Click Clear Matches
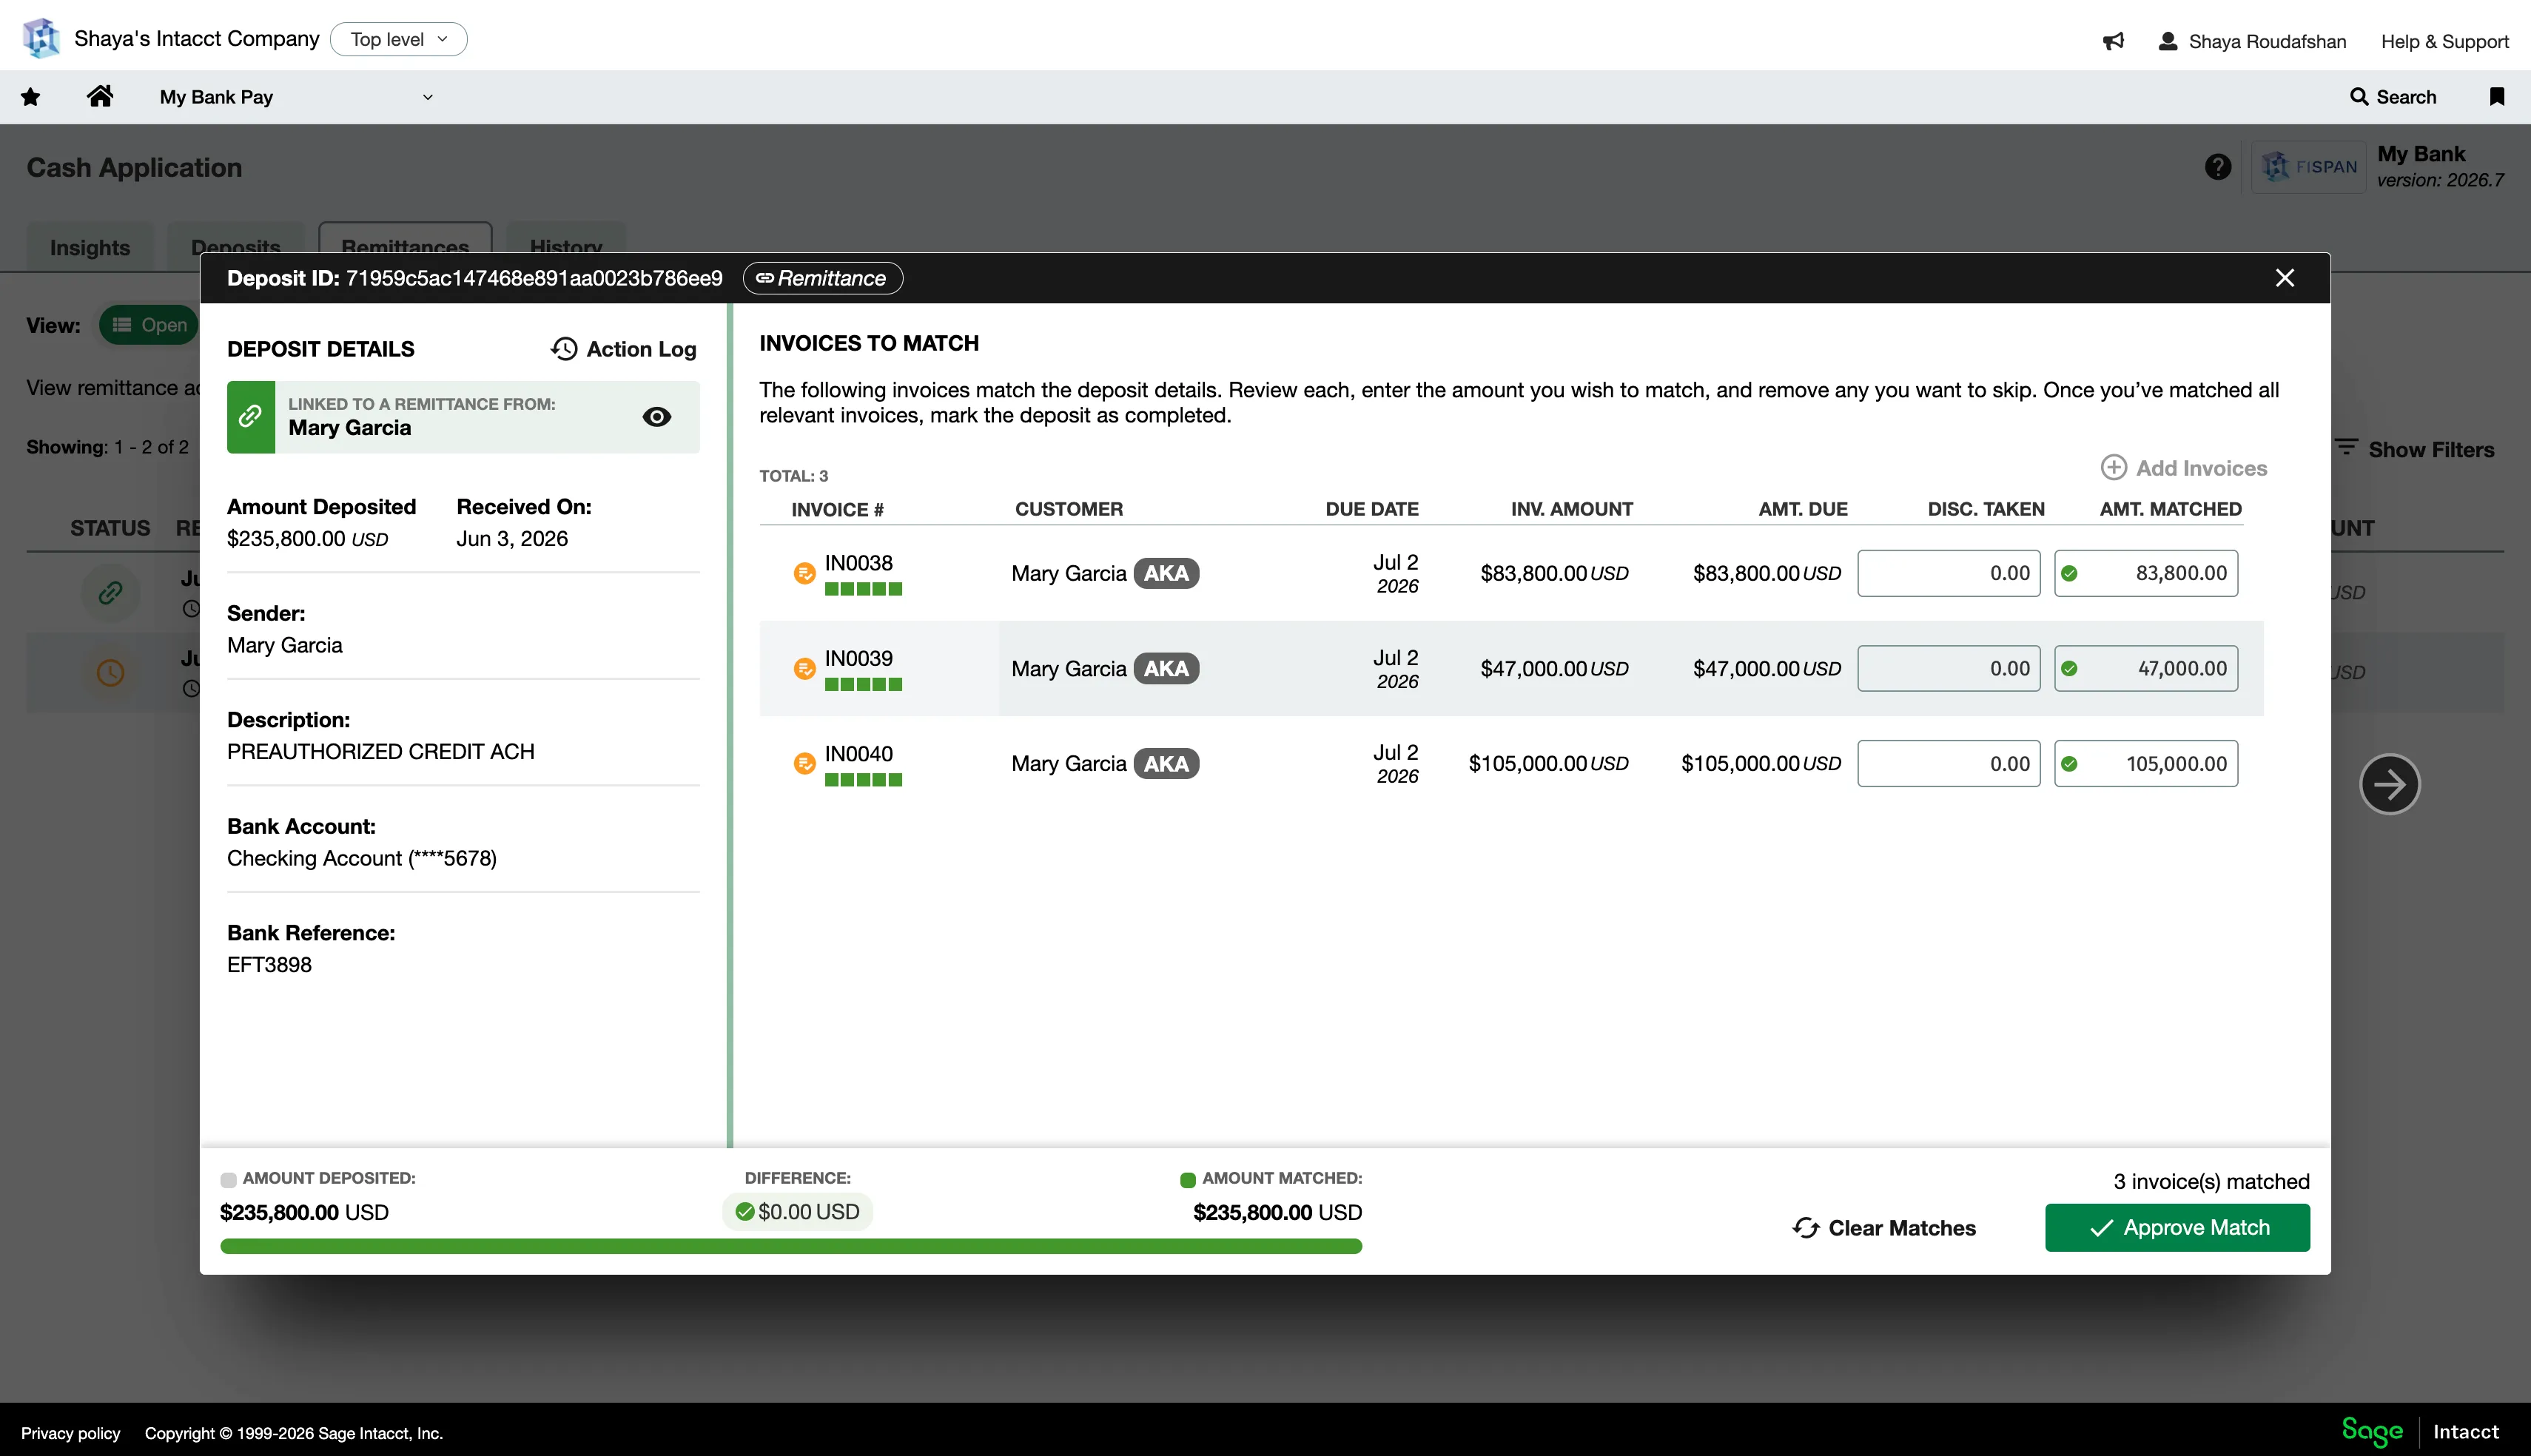 coord(1884,1228)
